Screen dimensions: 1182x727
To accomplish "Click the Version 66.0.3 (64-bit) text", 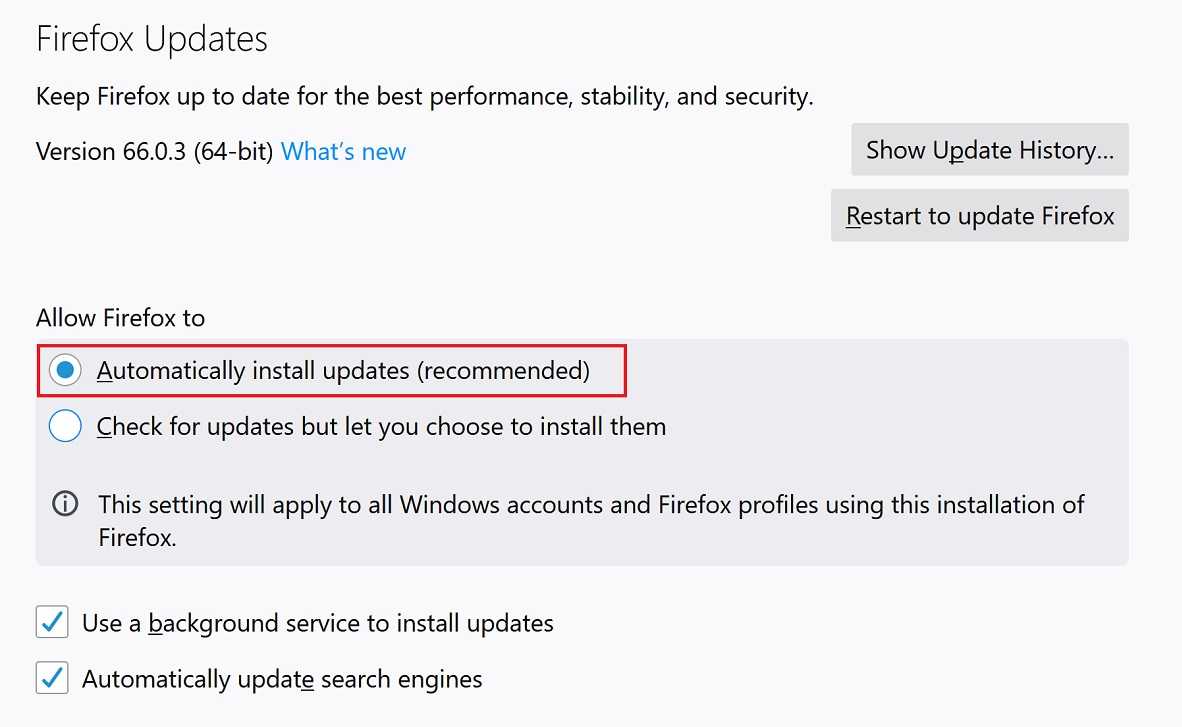I will [x=155, y=152].
